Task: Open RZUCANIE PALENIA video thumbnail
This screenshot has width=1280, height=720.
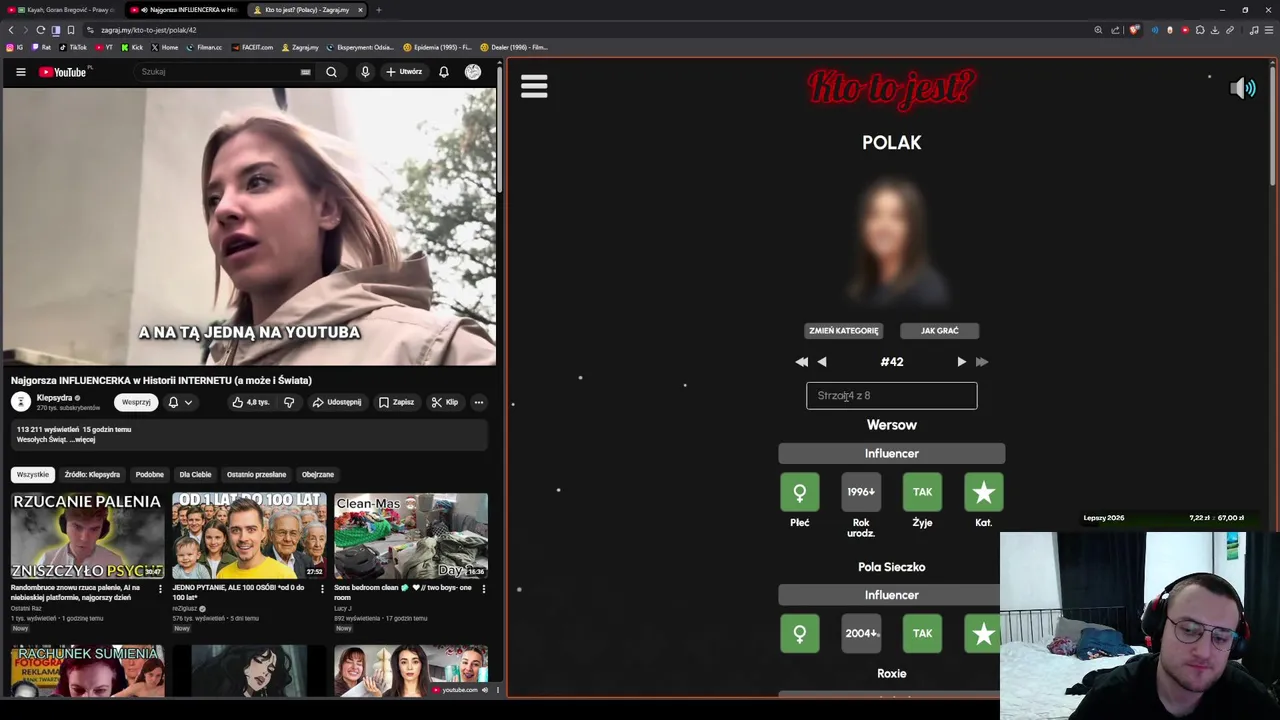Action: [x=88, y=536]
